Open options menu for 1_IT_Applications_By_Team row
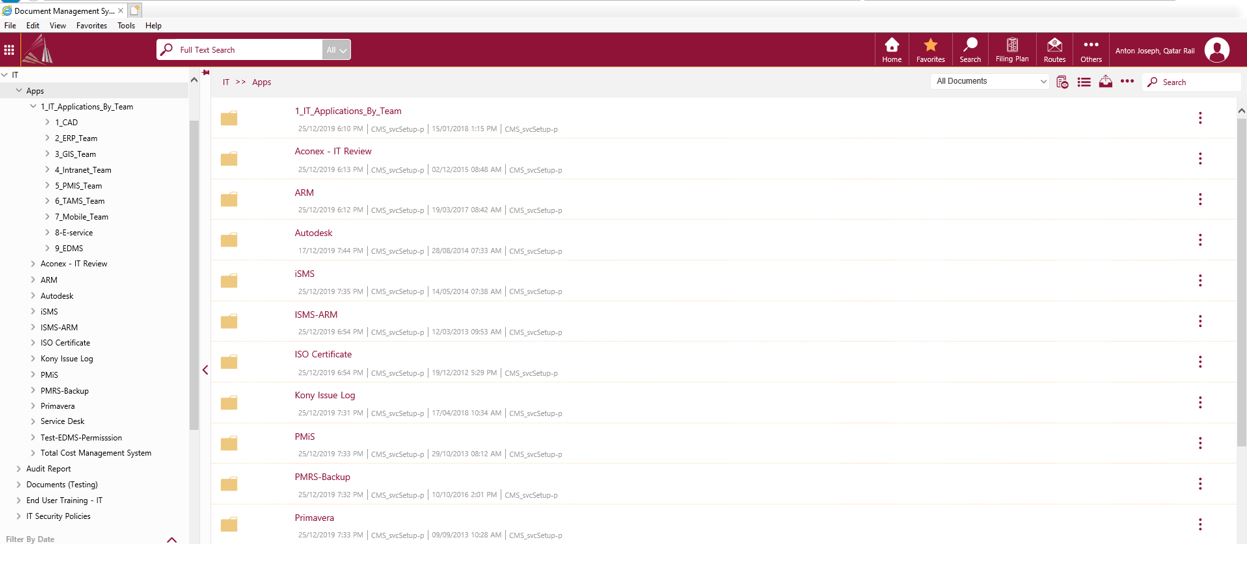Image resolution: width=1251 pixels, height=565 pixels. pyautogui.click(x=1200, y=118)
